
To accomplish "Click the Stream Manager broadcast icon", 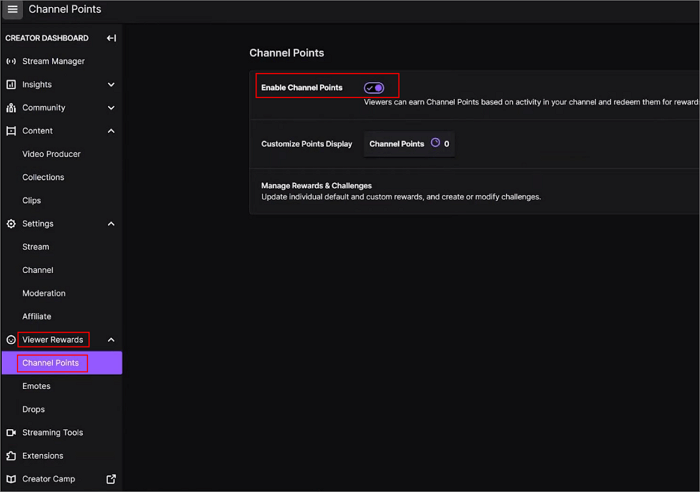I will click(11, 61).
